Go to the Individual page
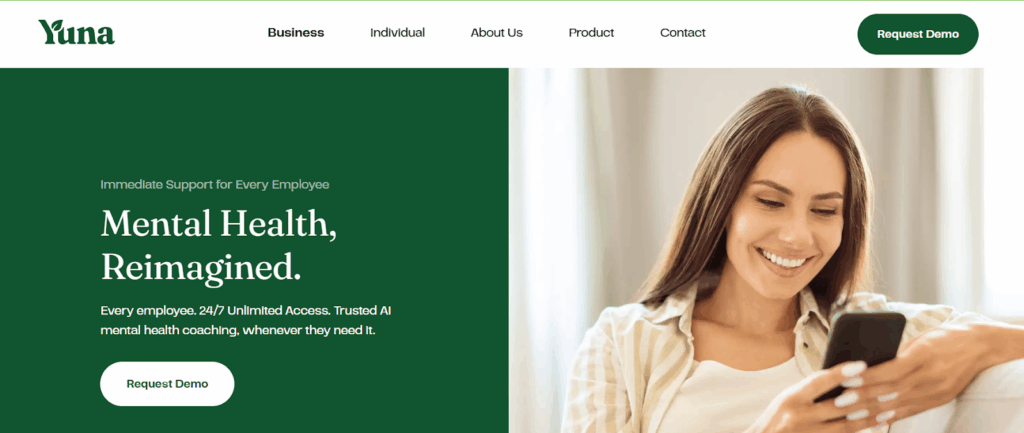Image resolution: width=1024 pixels, height=433 pixels. (398, 33)
